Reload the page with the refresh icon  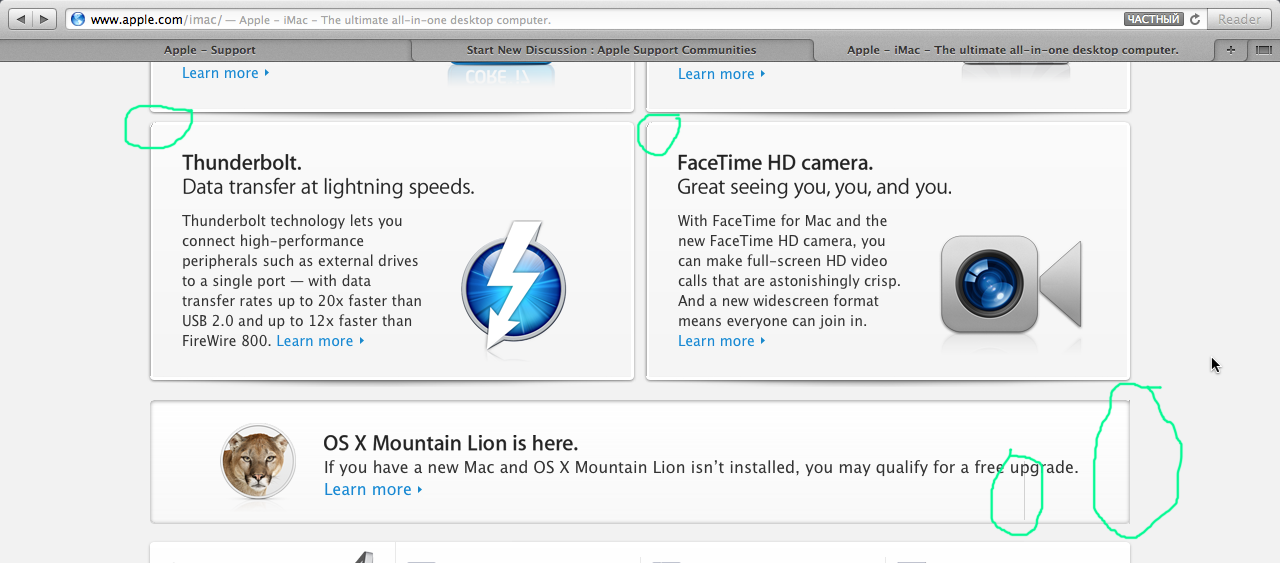[1195, 19]
